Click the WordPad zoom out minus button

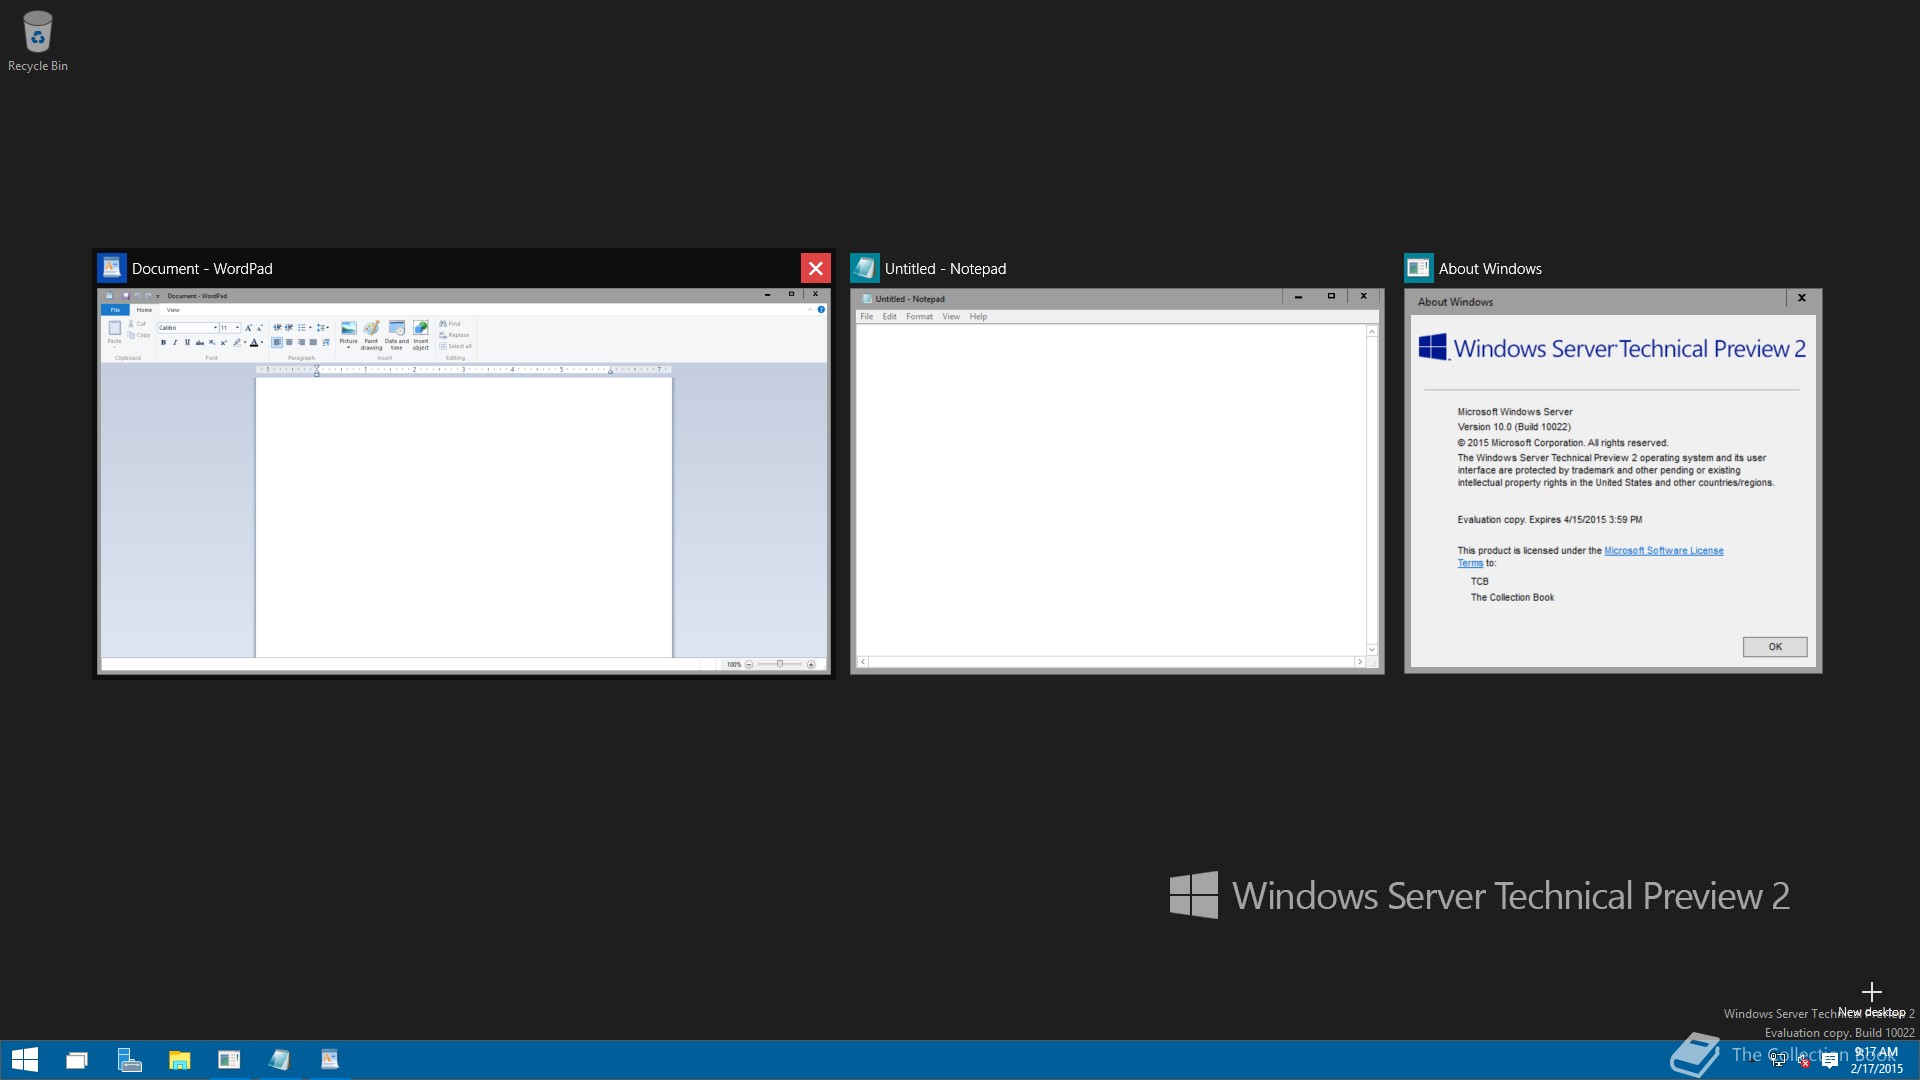tap(749, 664)
